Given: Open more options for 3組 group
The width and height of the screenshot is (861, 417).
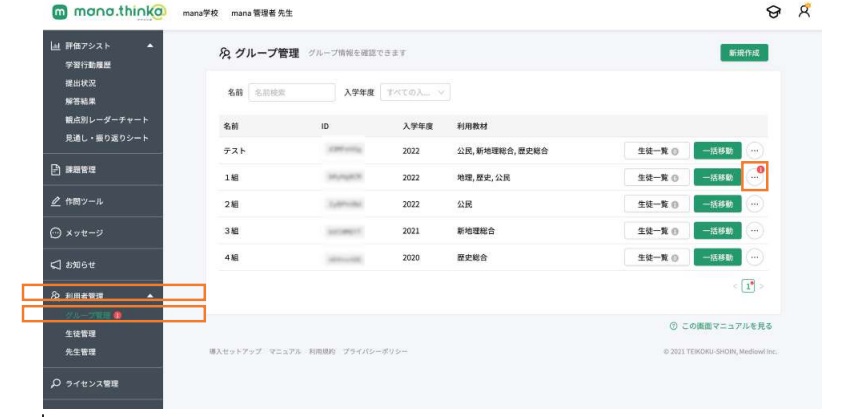Looking at the screenshot, I should [755, 231].
